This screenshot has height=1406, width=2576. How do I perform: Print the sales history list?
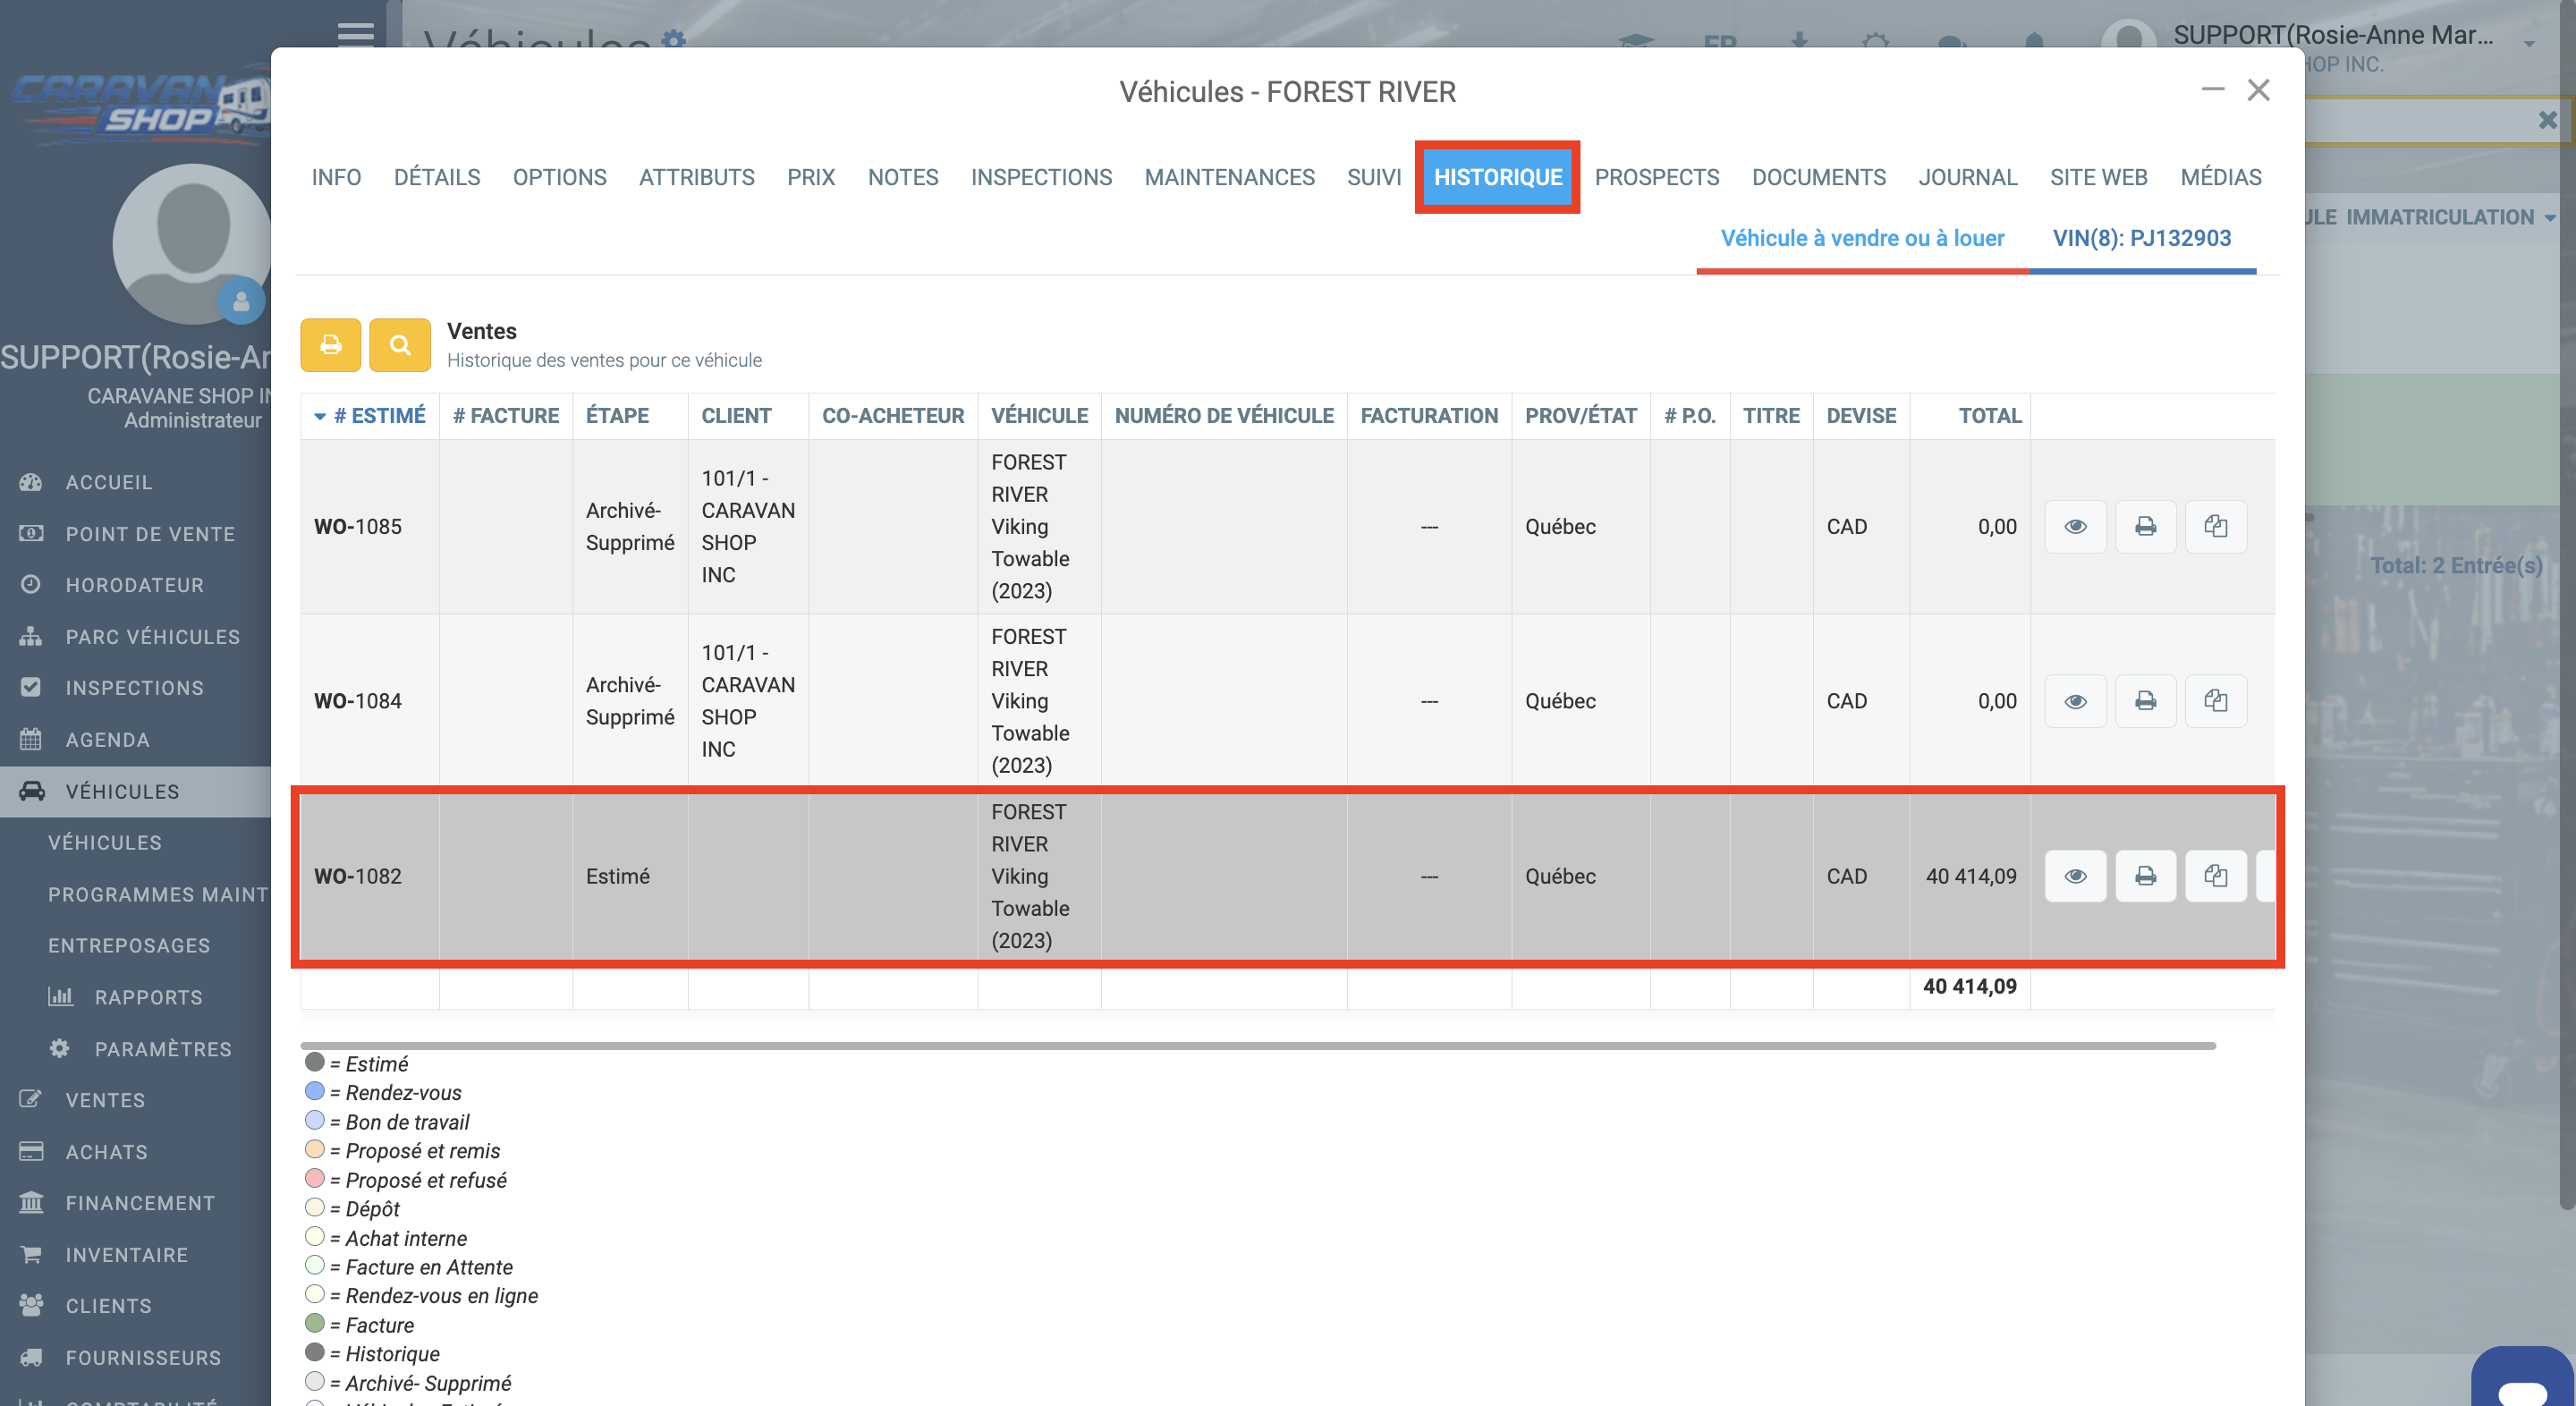tap(330, 345)
